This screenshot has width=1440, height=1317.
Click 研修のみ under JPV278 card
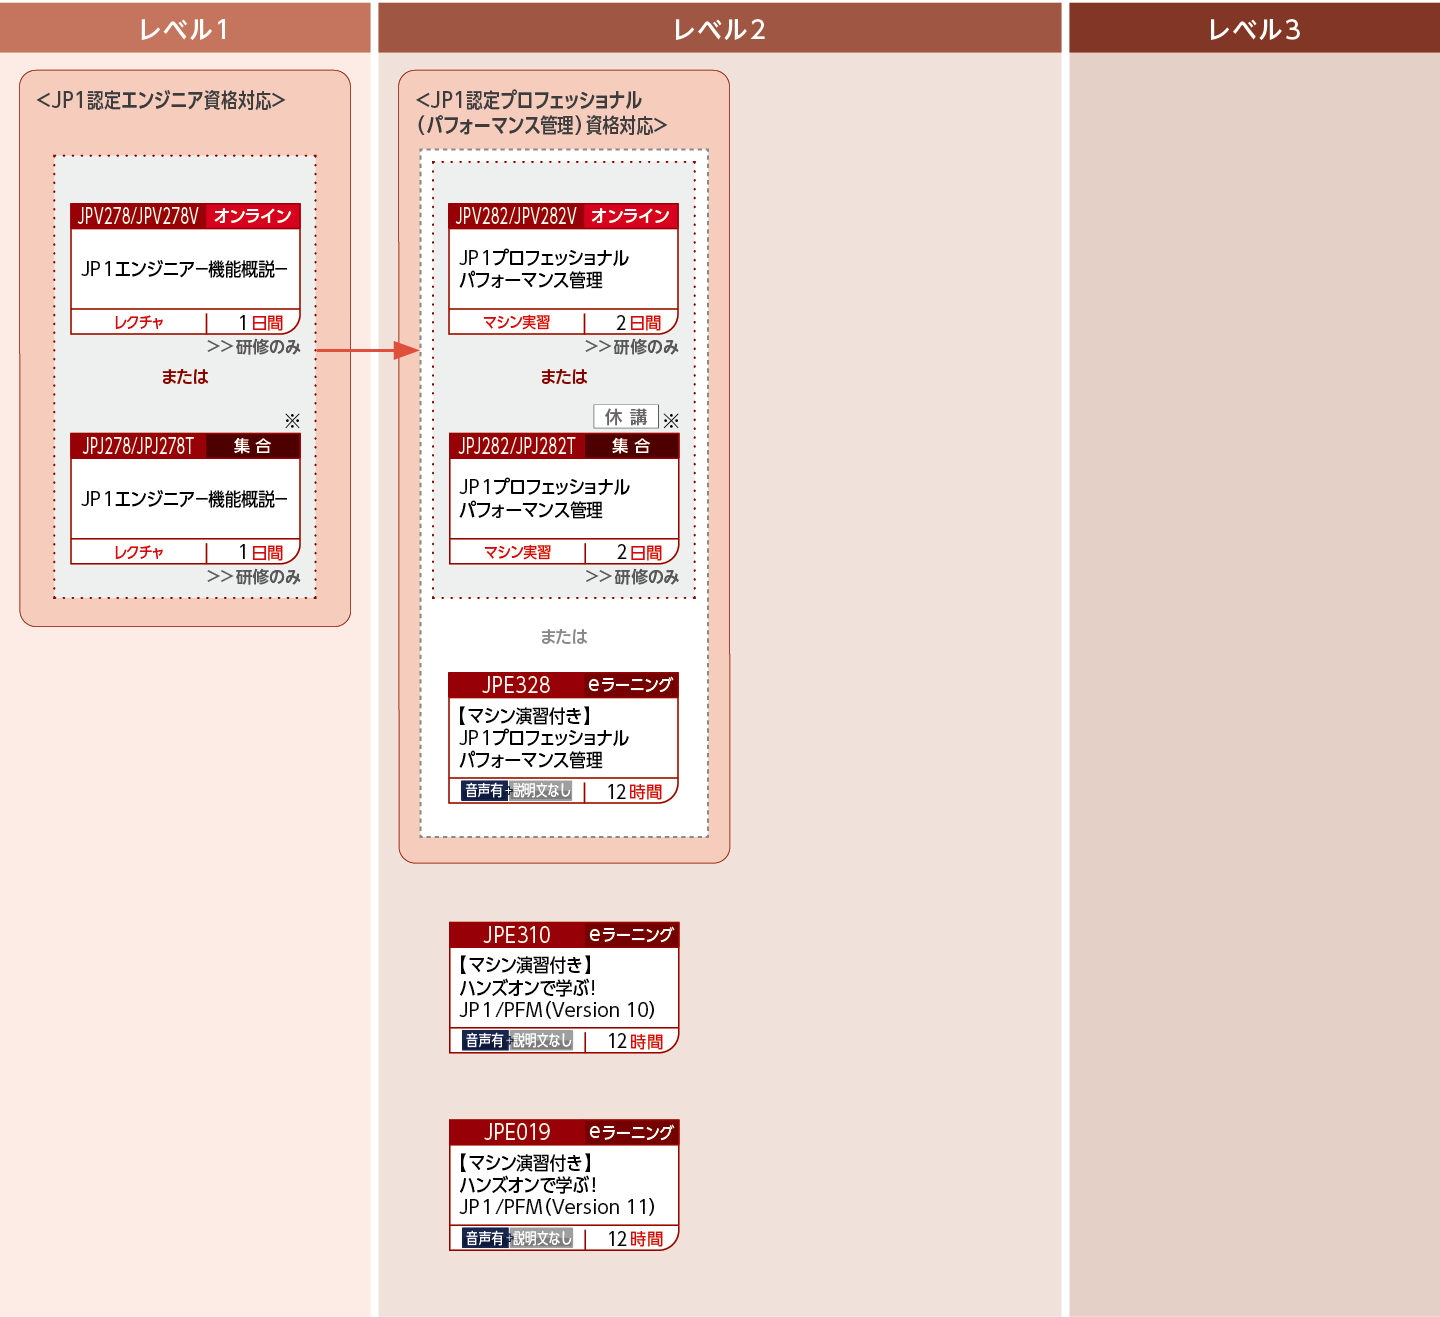point(254,347)
